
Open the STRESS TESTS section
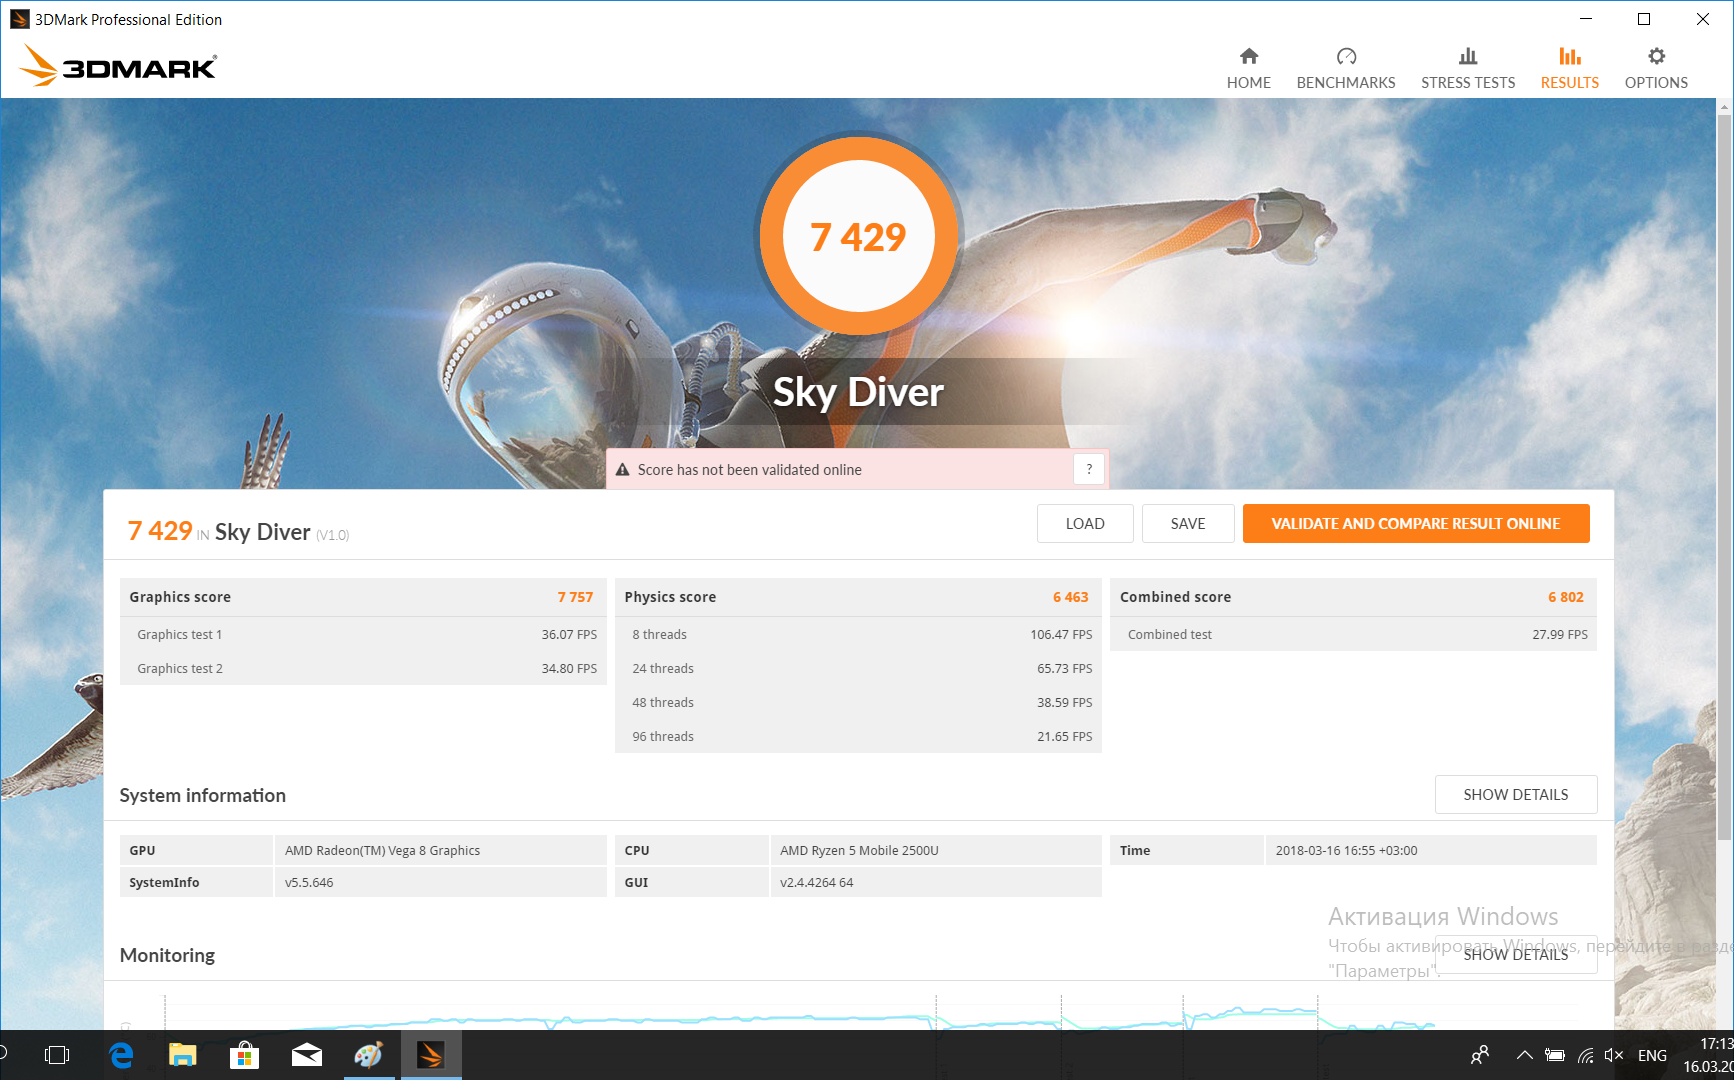point(1467,68)
